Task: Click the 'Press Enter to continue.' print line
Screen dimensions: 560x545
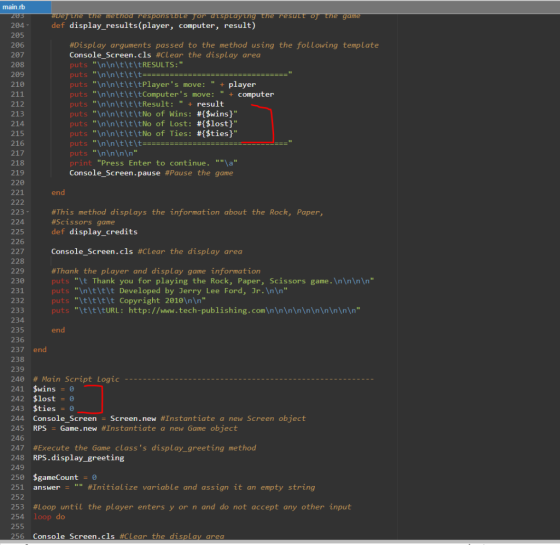Action: coord(153,163)
